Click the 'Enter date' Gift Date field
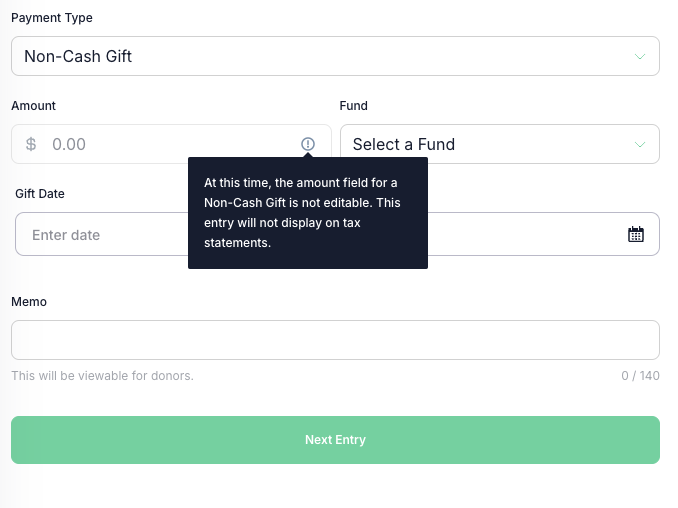Image resolution: width=678 pixels, height=508 pixels. 337,234
